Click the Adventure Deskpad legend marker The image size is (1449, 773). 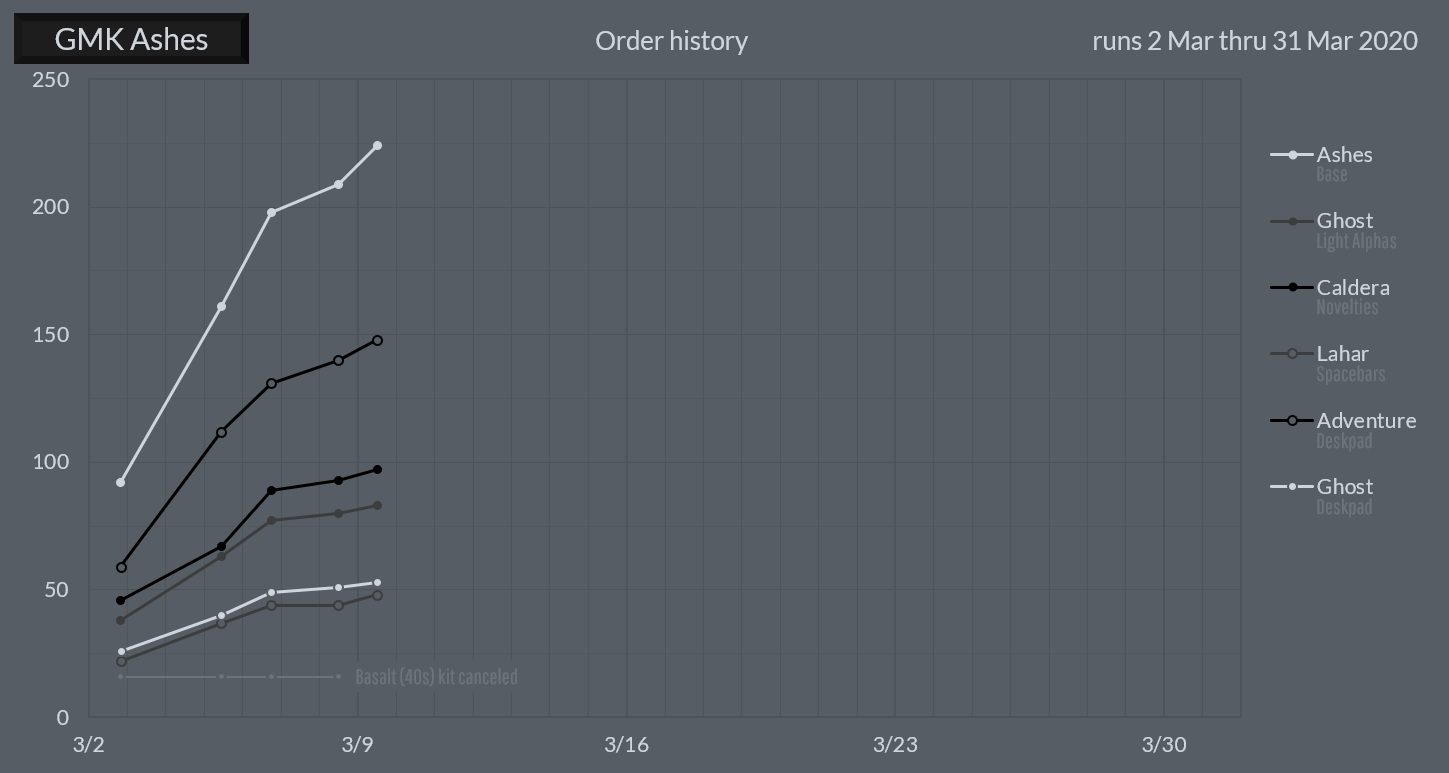coord(1292,421)
